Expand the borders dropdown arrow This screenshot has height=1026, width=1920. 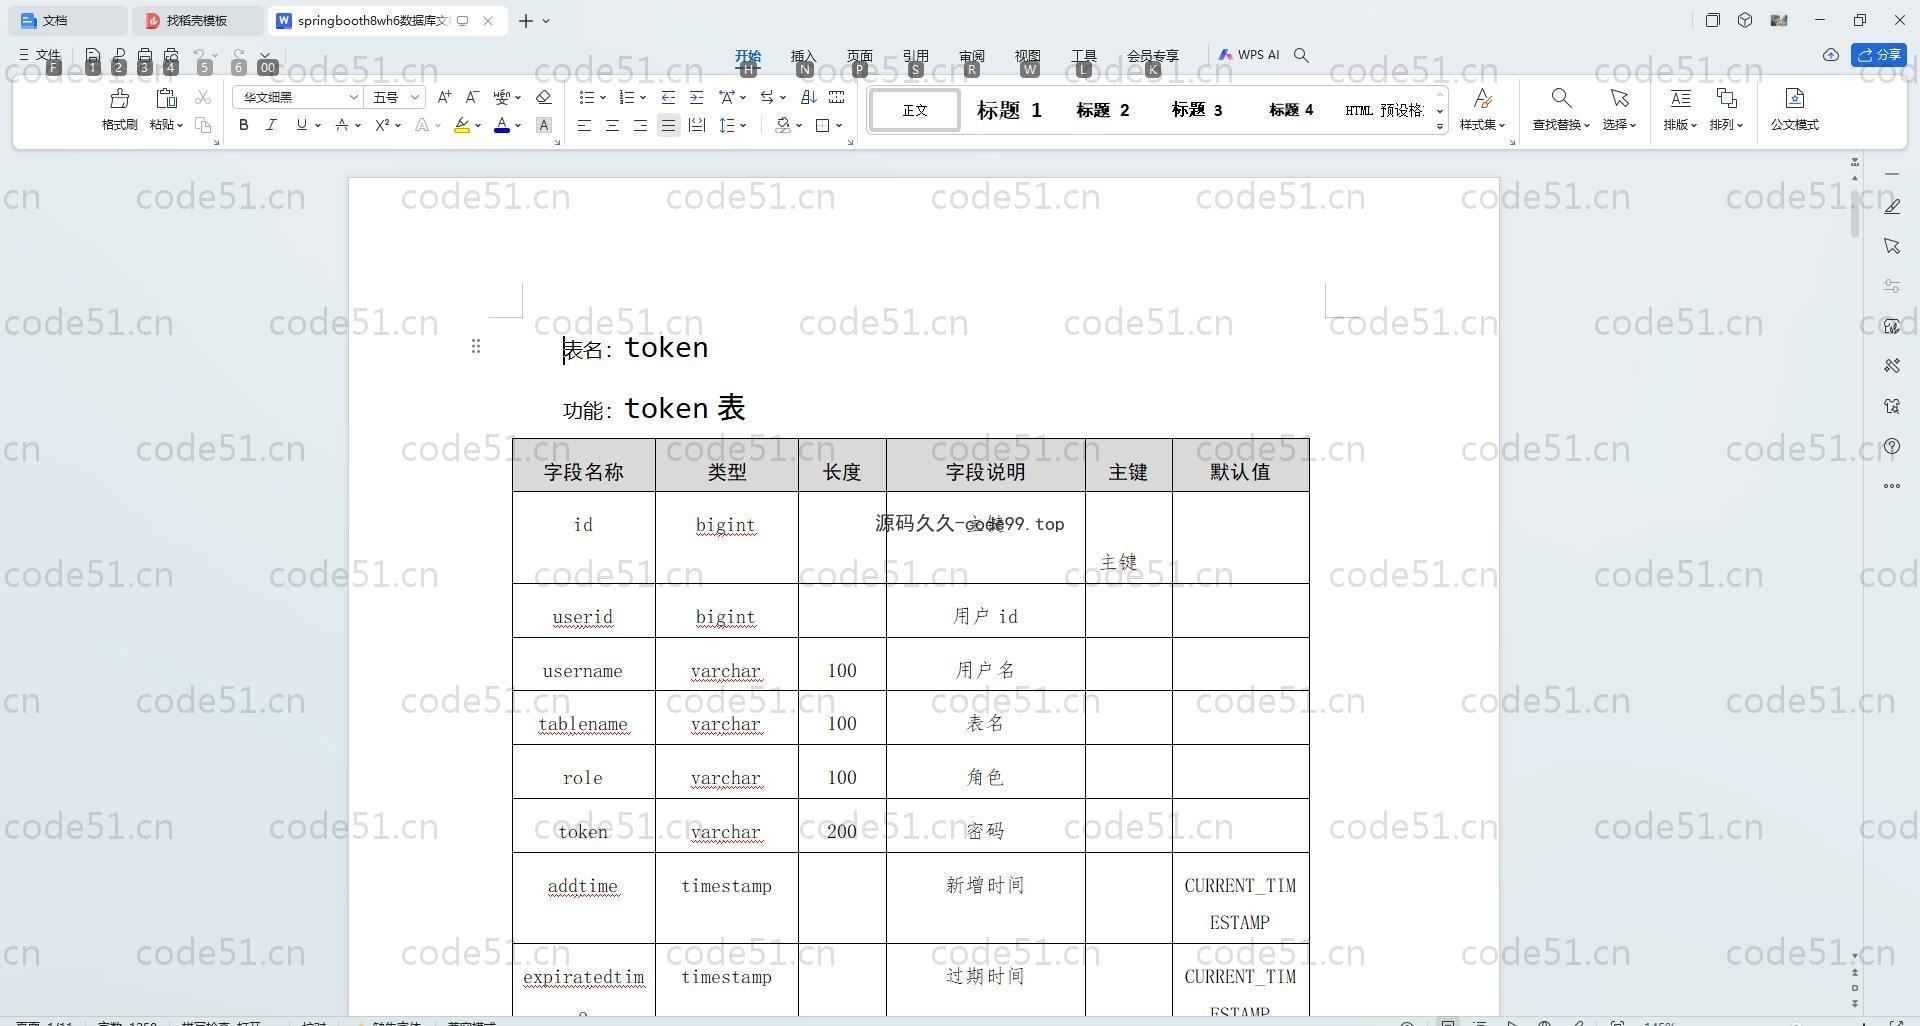(x=839, y=126)
